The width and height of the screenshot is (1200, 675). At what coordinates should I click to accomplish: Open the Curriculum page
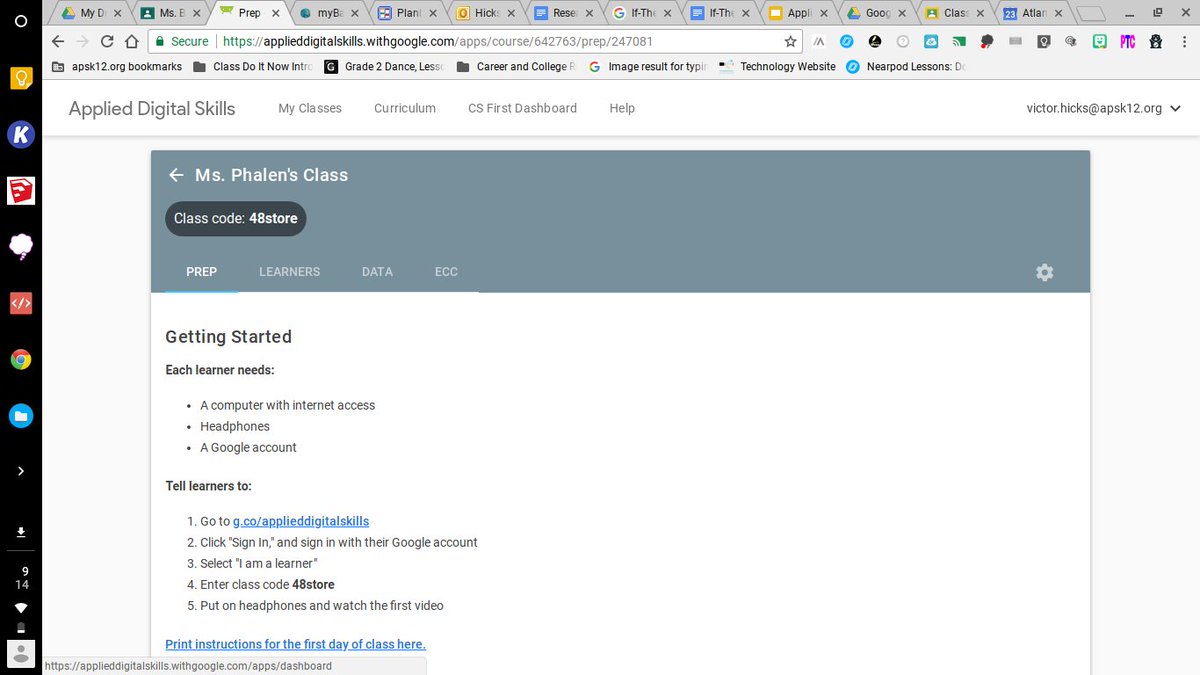[405, 108]
